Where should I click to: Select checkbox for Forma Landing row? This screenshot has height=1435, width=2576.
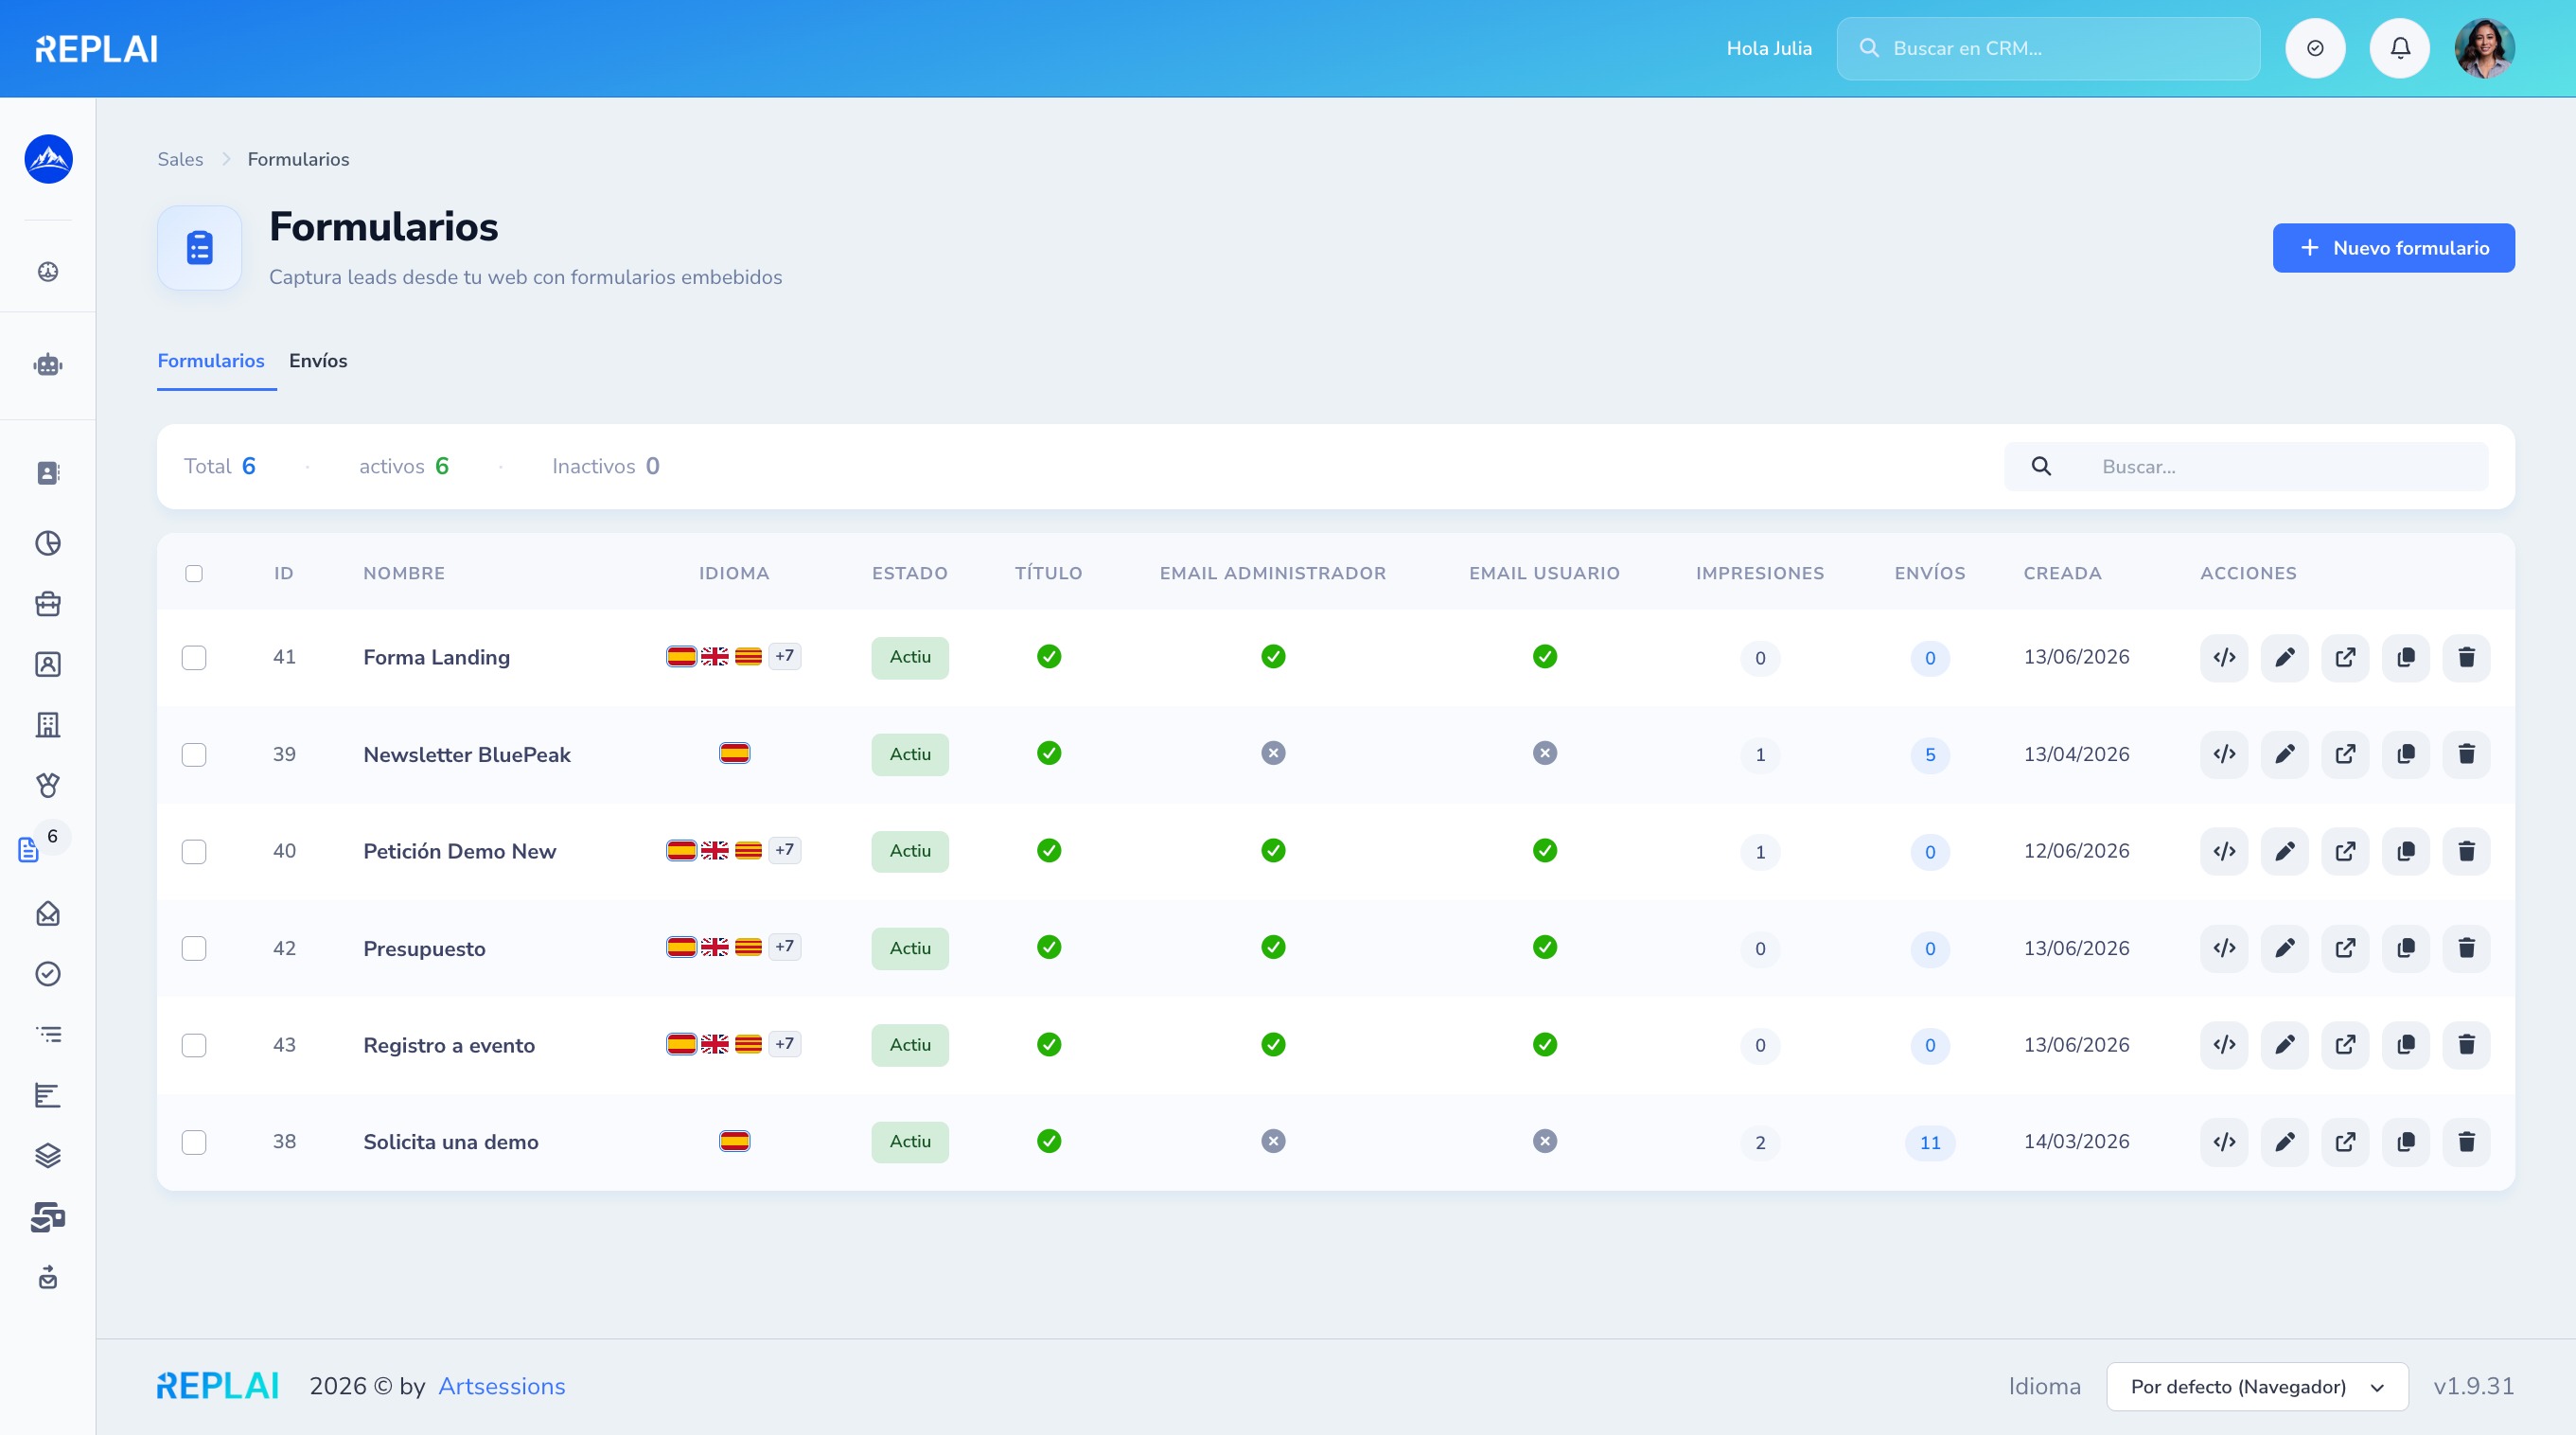point(194,657)
